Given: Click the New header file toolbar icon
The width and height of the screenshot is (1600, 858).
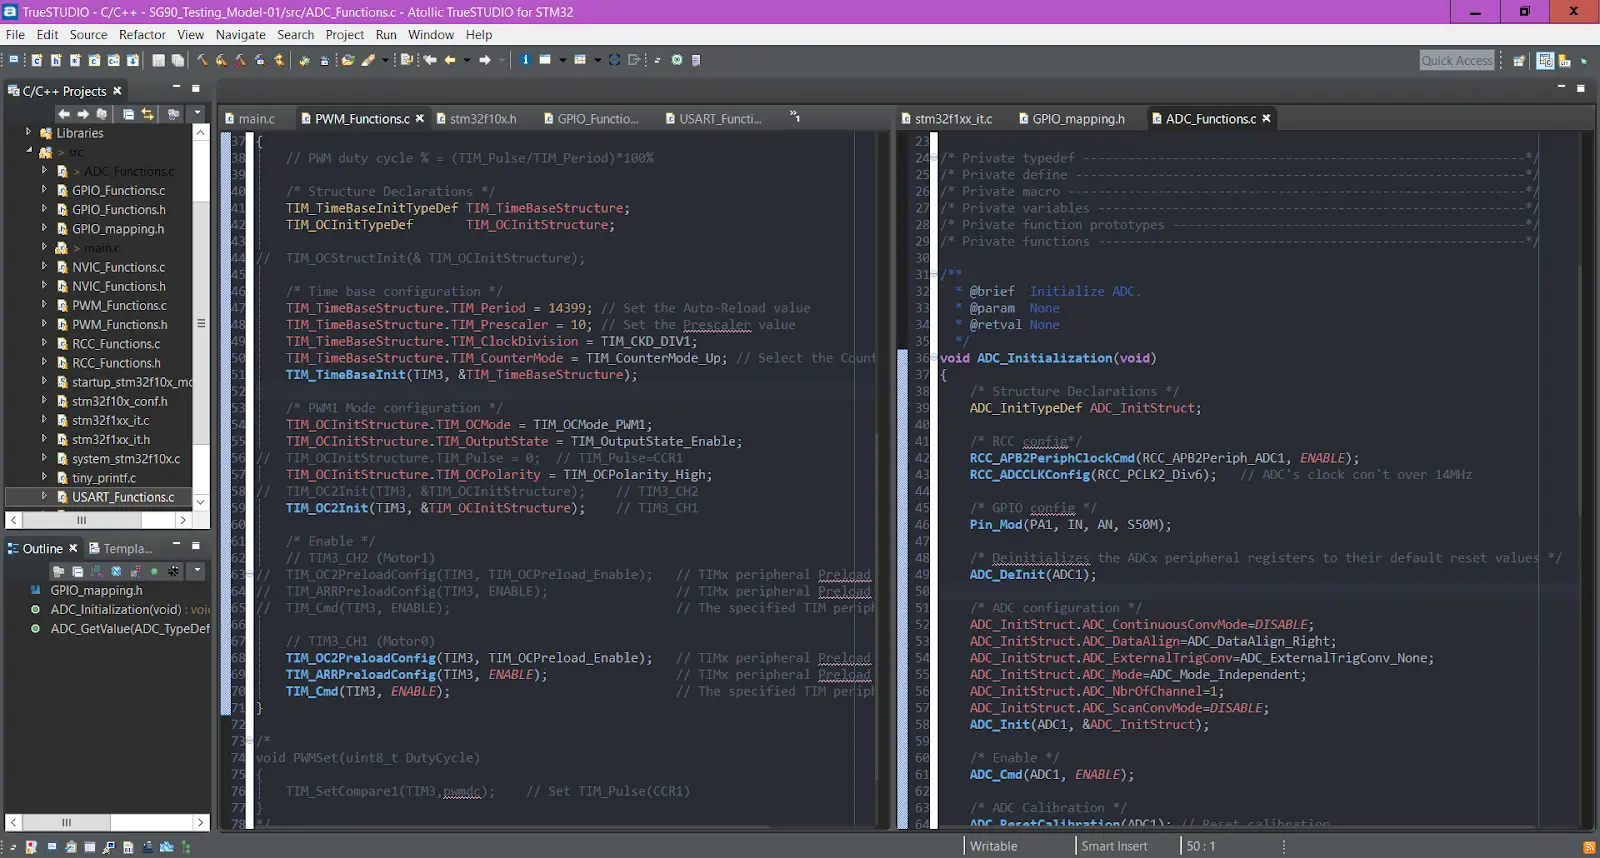Looking at the screenshot, I should pos(56,60).
